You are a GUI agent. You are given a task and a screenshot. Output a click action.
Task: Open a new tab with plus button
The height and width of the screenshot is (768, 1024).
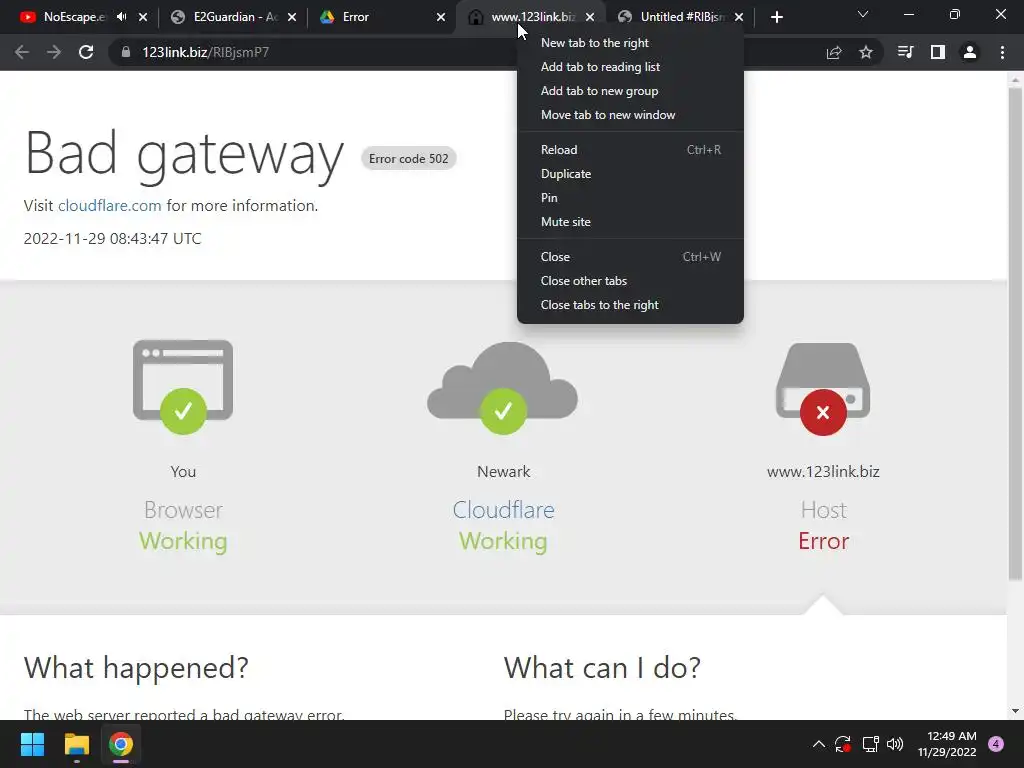(776, 18)
